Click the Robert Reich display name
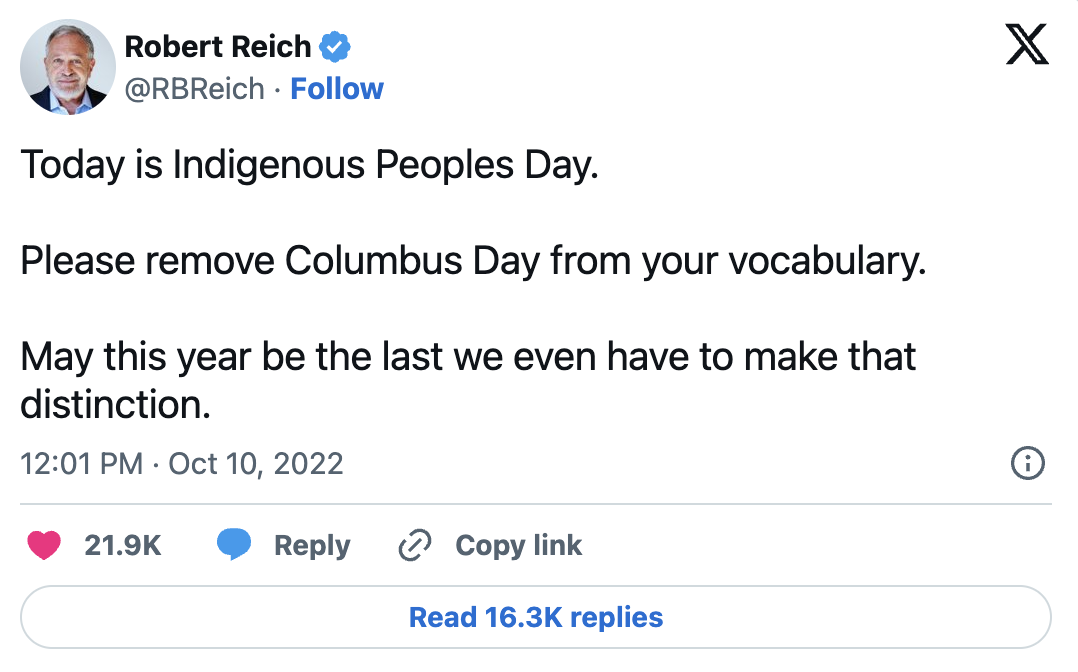Screen dimensions: 1078x672 tap(218, 46)
